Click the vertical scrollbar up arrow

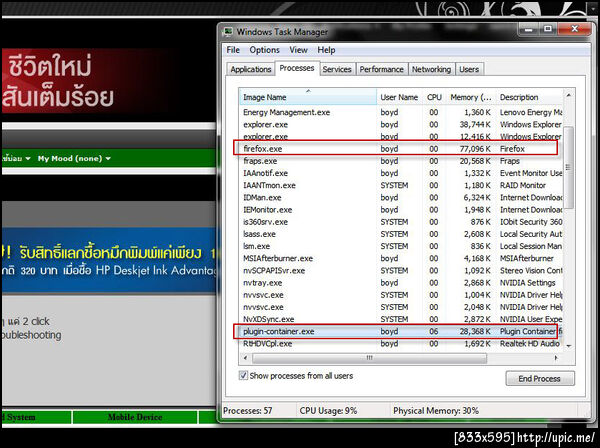click(568, 95)
